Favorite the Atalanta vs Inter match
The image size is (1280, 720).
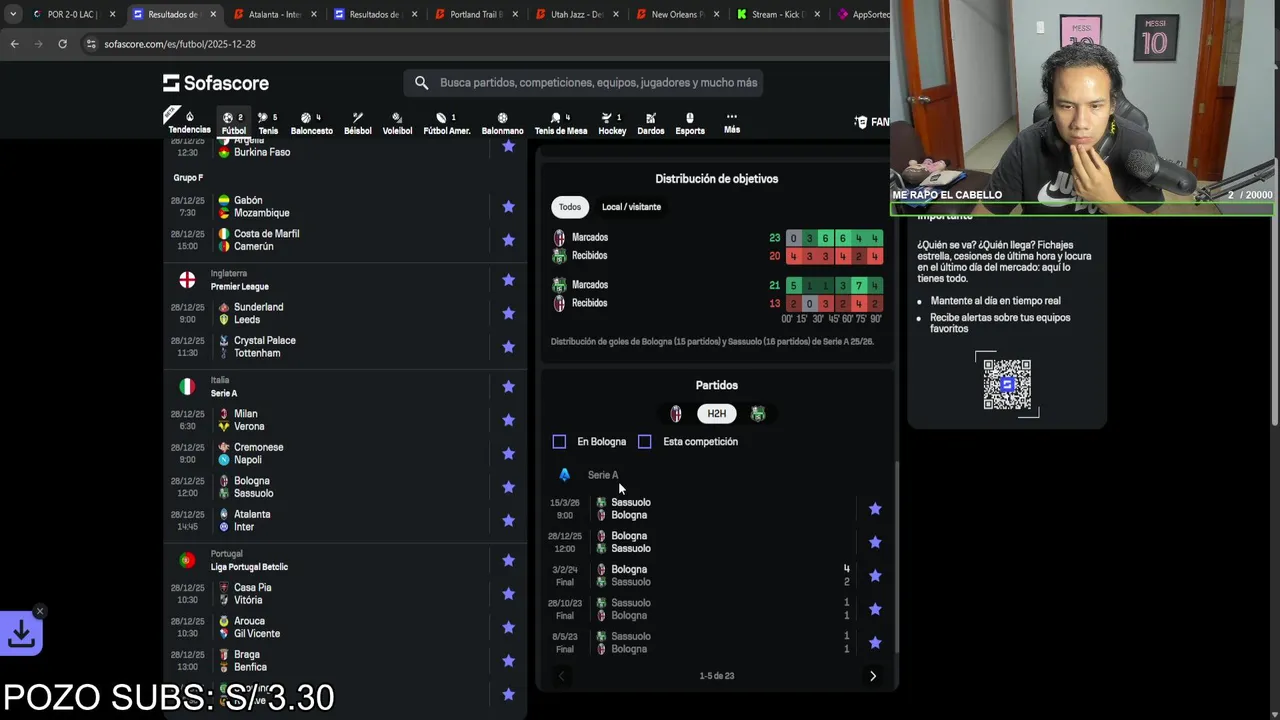[x=508, y=521]
